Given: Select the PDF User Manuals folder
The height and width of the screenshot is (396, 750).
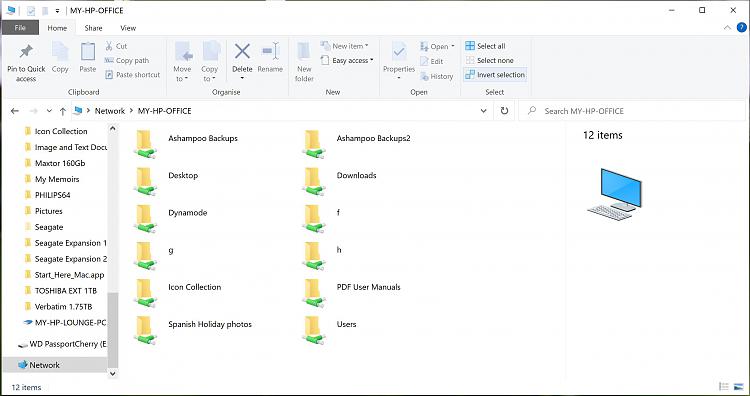Looking at the screenshot, I should pos(352,293).
